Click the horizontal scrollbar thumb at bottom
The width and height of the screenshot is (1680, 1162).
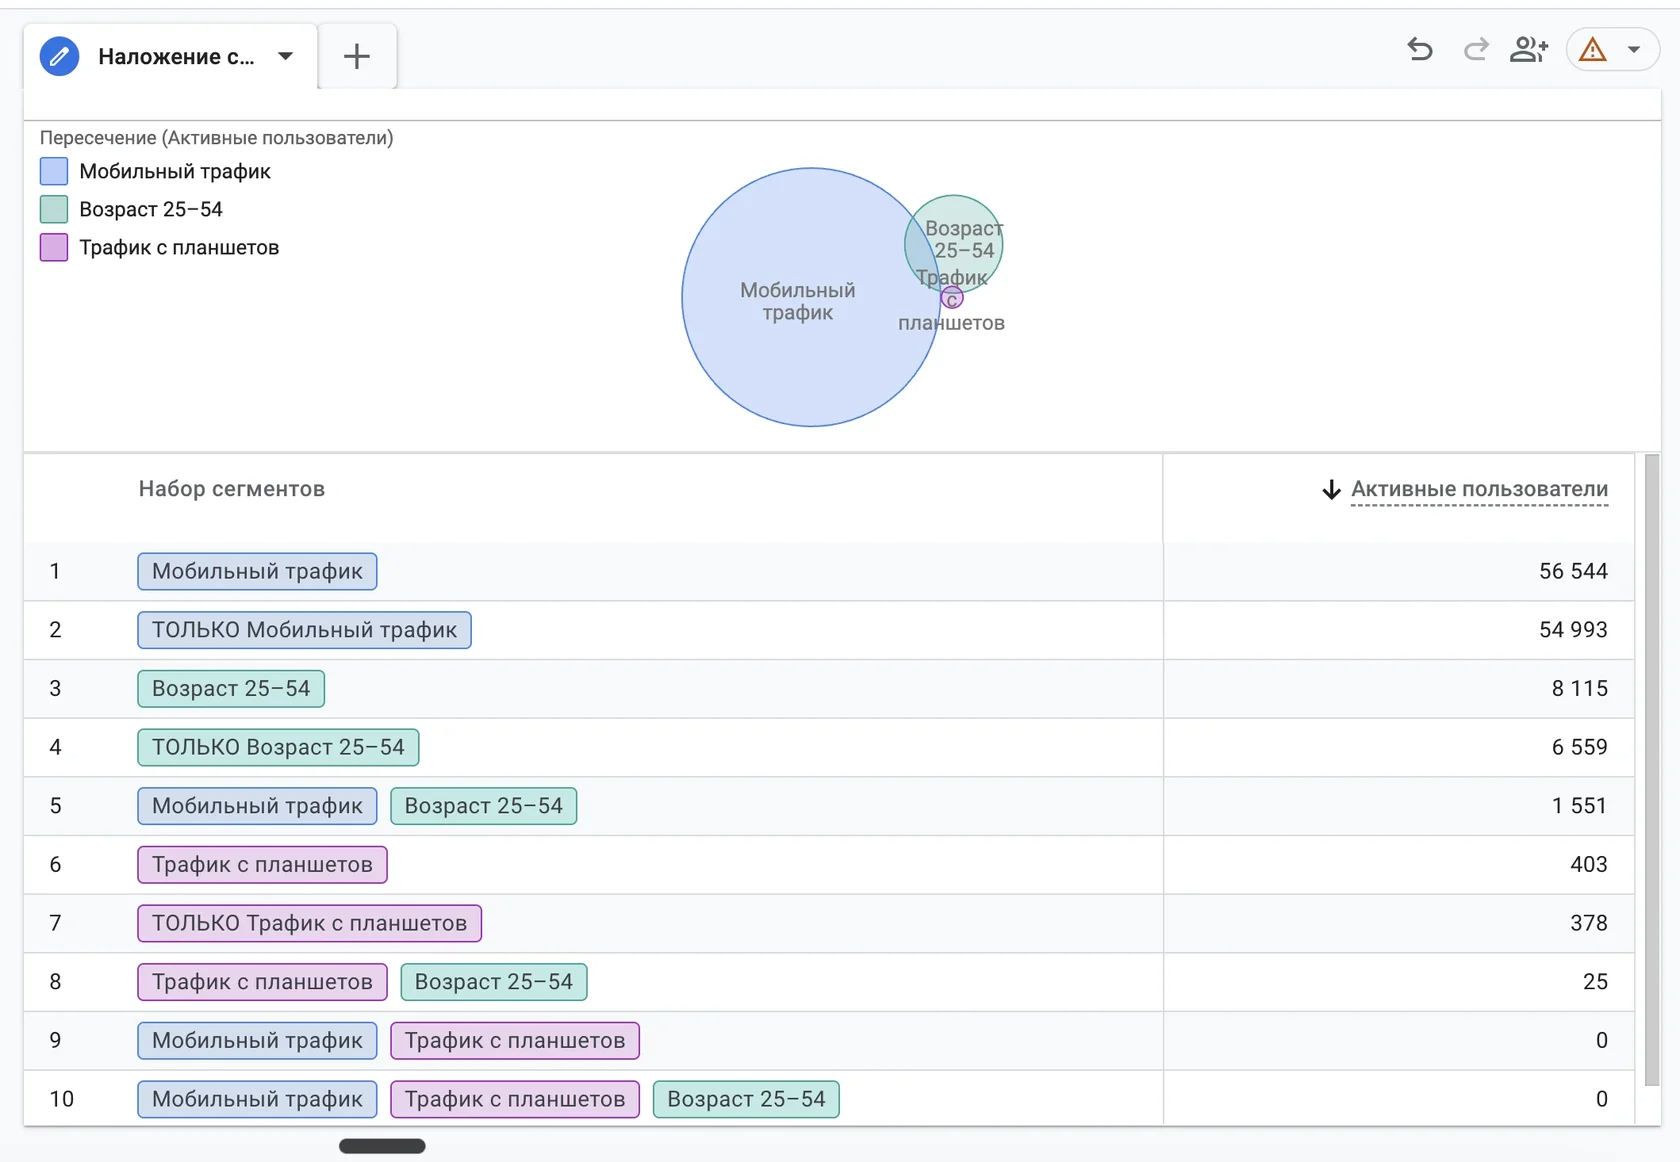tap(382, 1146)
